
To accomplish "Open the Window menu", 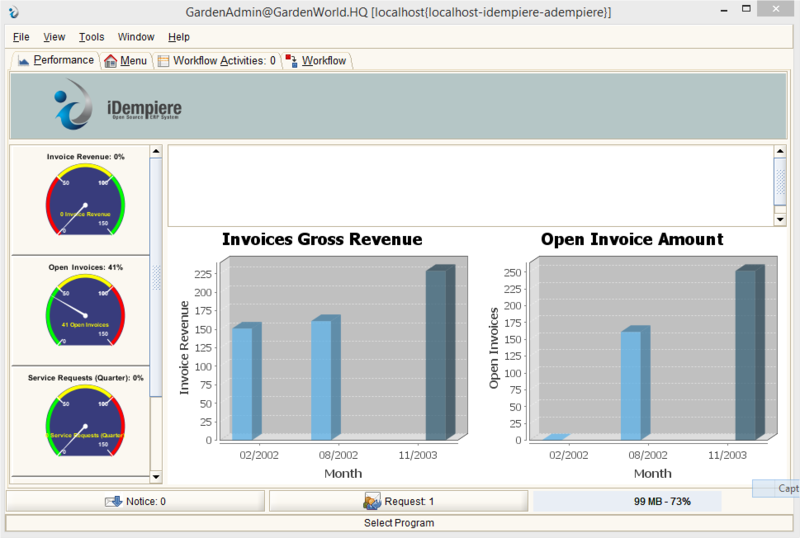I will click(136, 37).
